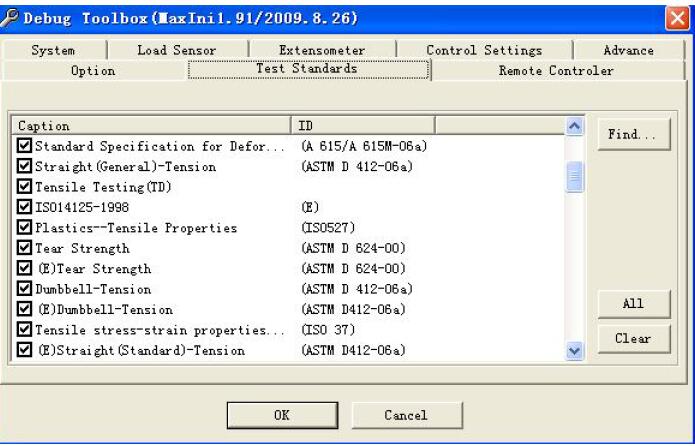Click the wrench icon in title bar

pyautogui.click(x=12, y=18)
